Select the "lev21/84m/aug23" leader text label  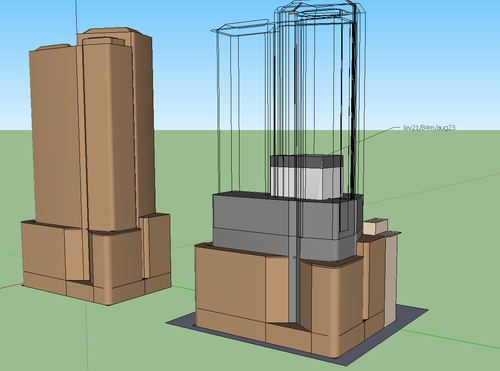[429, 128]
